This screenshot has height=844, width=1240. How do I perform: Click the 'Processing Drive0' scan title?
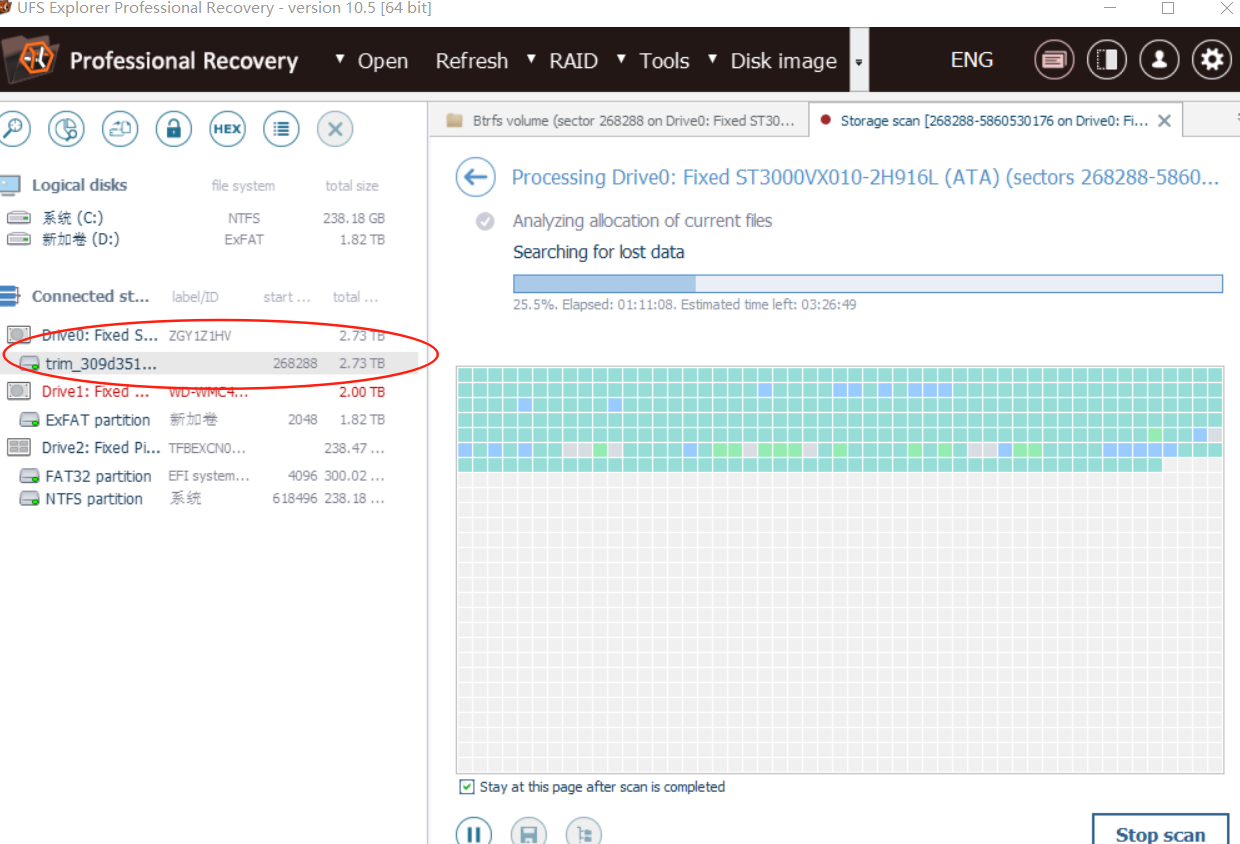click(x=866, y=178)
